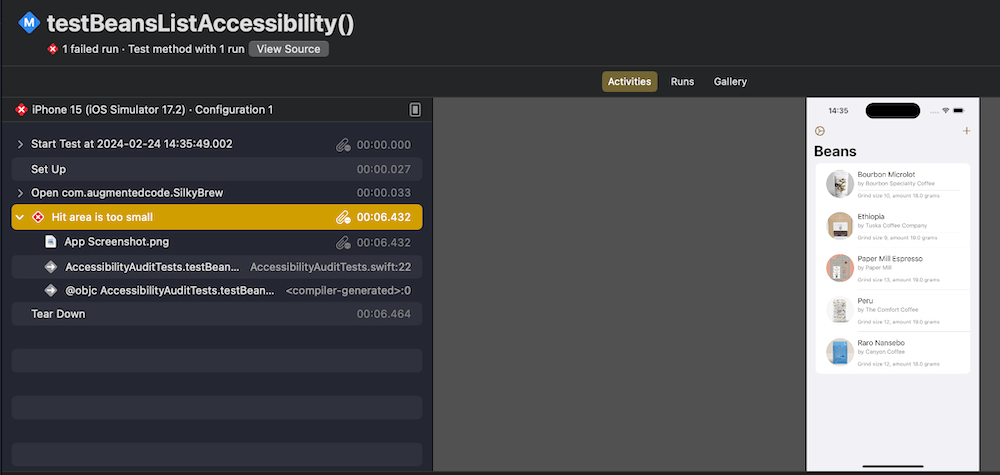Click the paperclip on the highlighted failure row
Image resolution: width=1000 pixels, height=475 pixels.
[342, 217]
